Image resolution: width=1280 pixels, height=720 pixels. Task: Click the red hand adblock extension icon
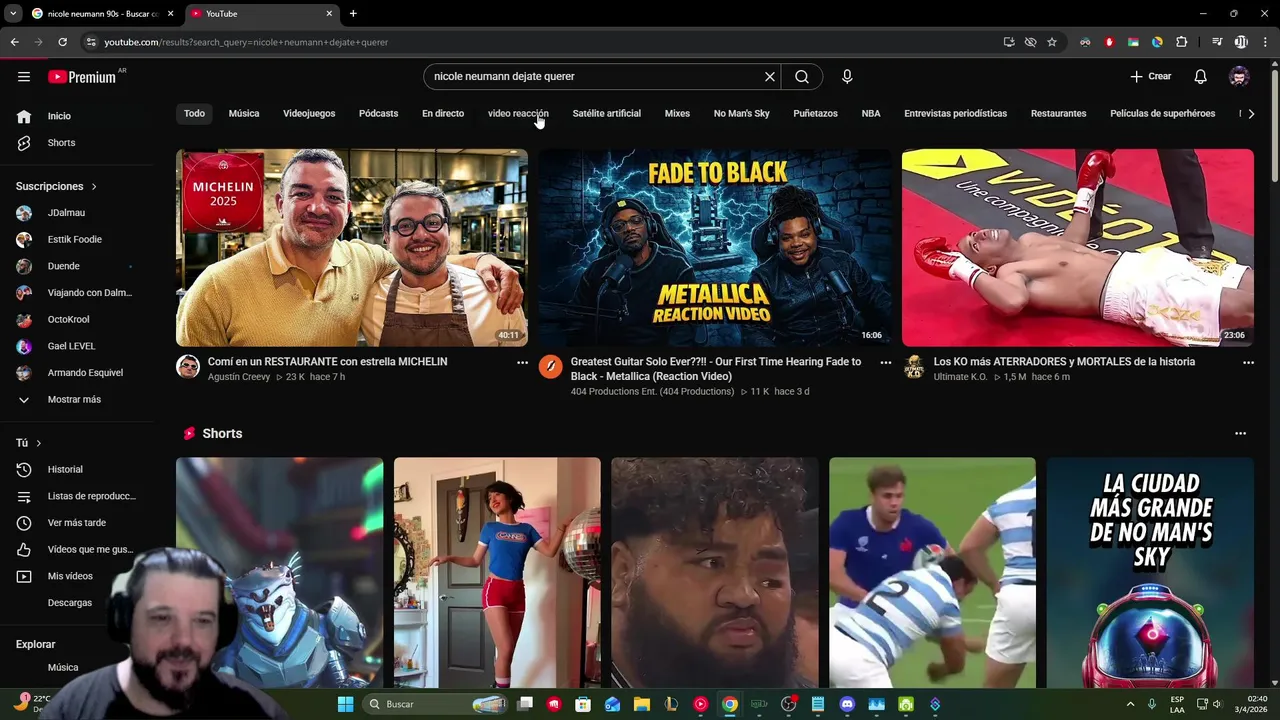click(1109, 42)
